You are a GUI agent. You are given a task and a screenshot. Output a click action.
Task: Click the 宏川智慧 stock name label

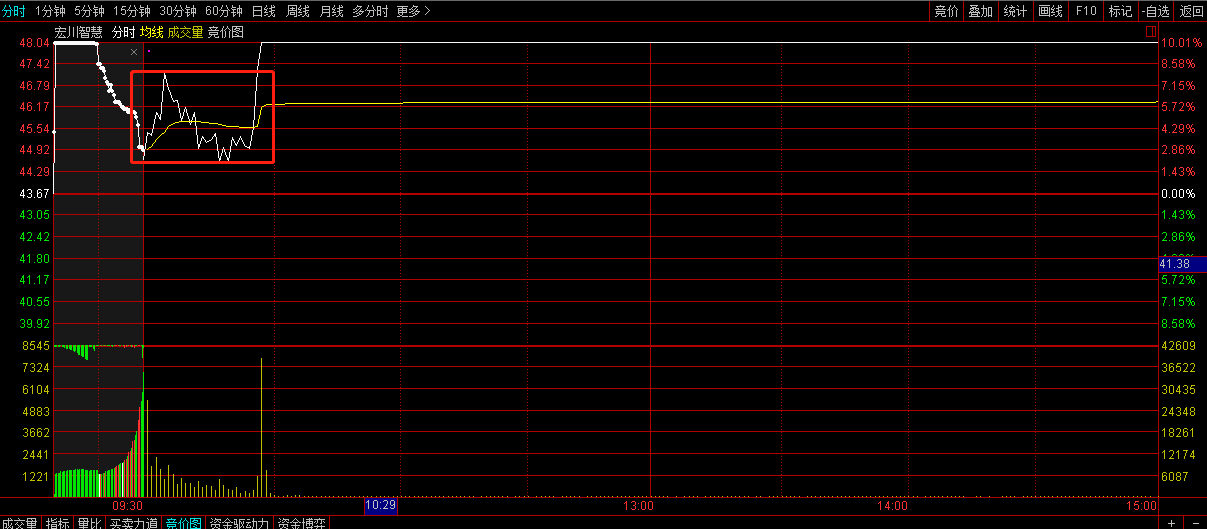pos(78,32)
